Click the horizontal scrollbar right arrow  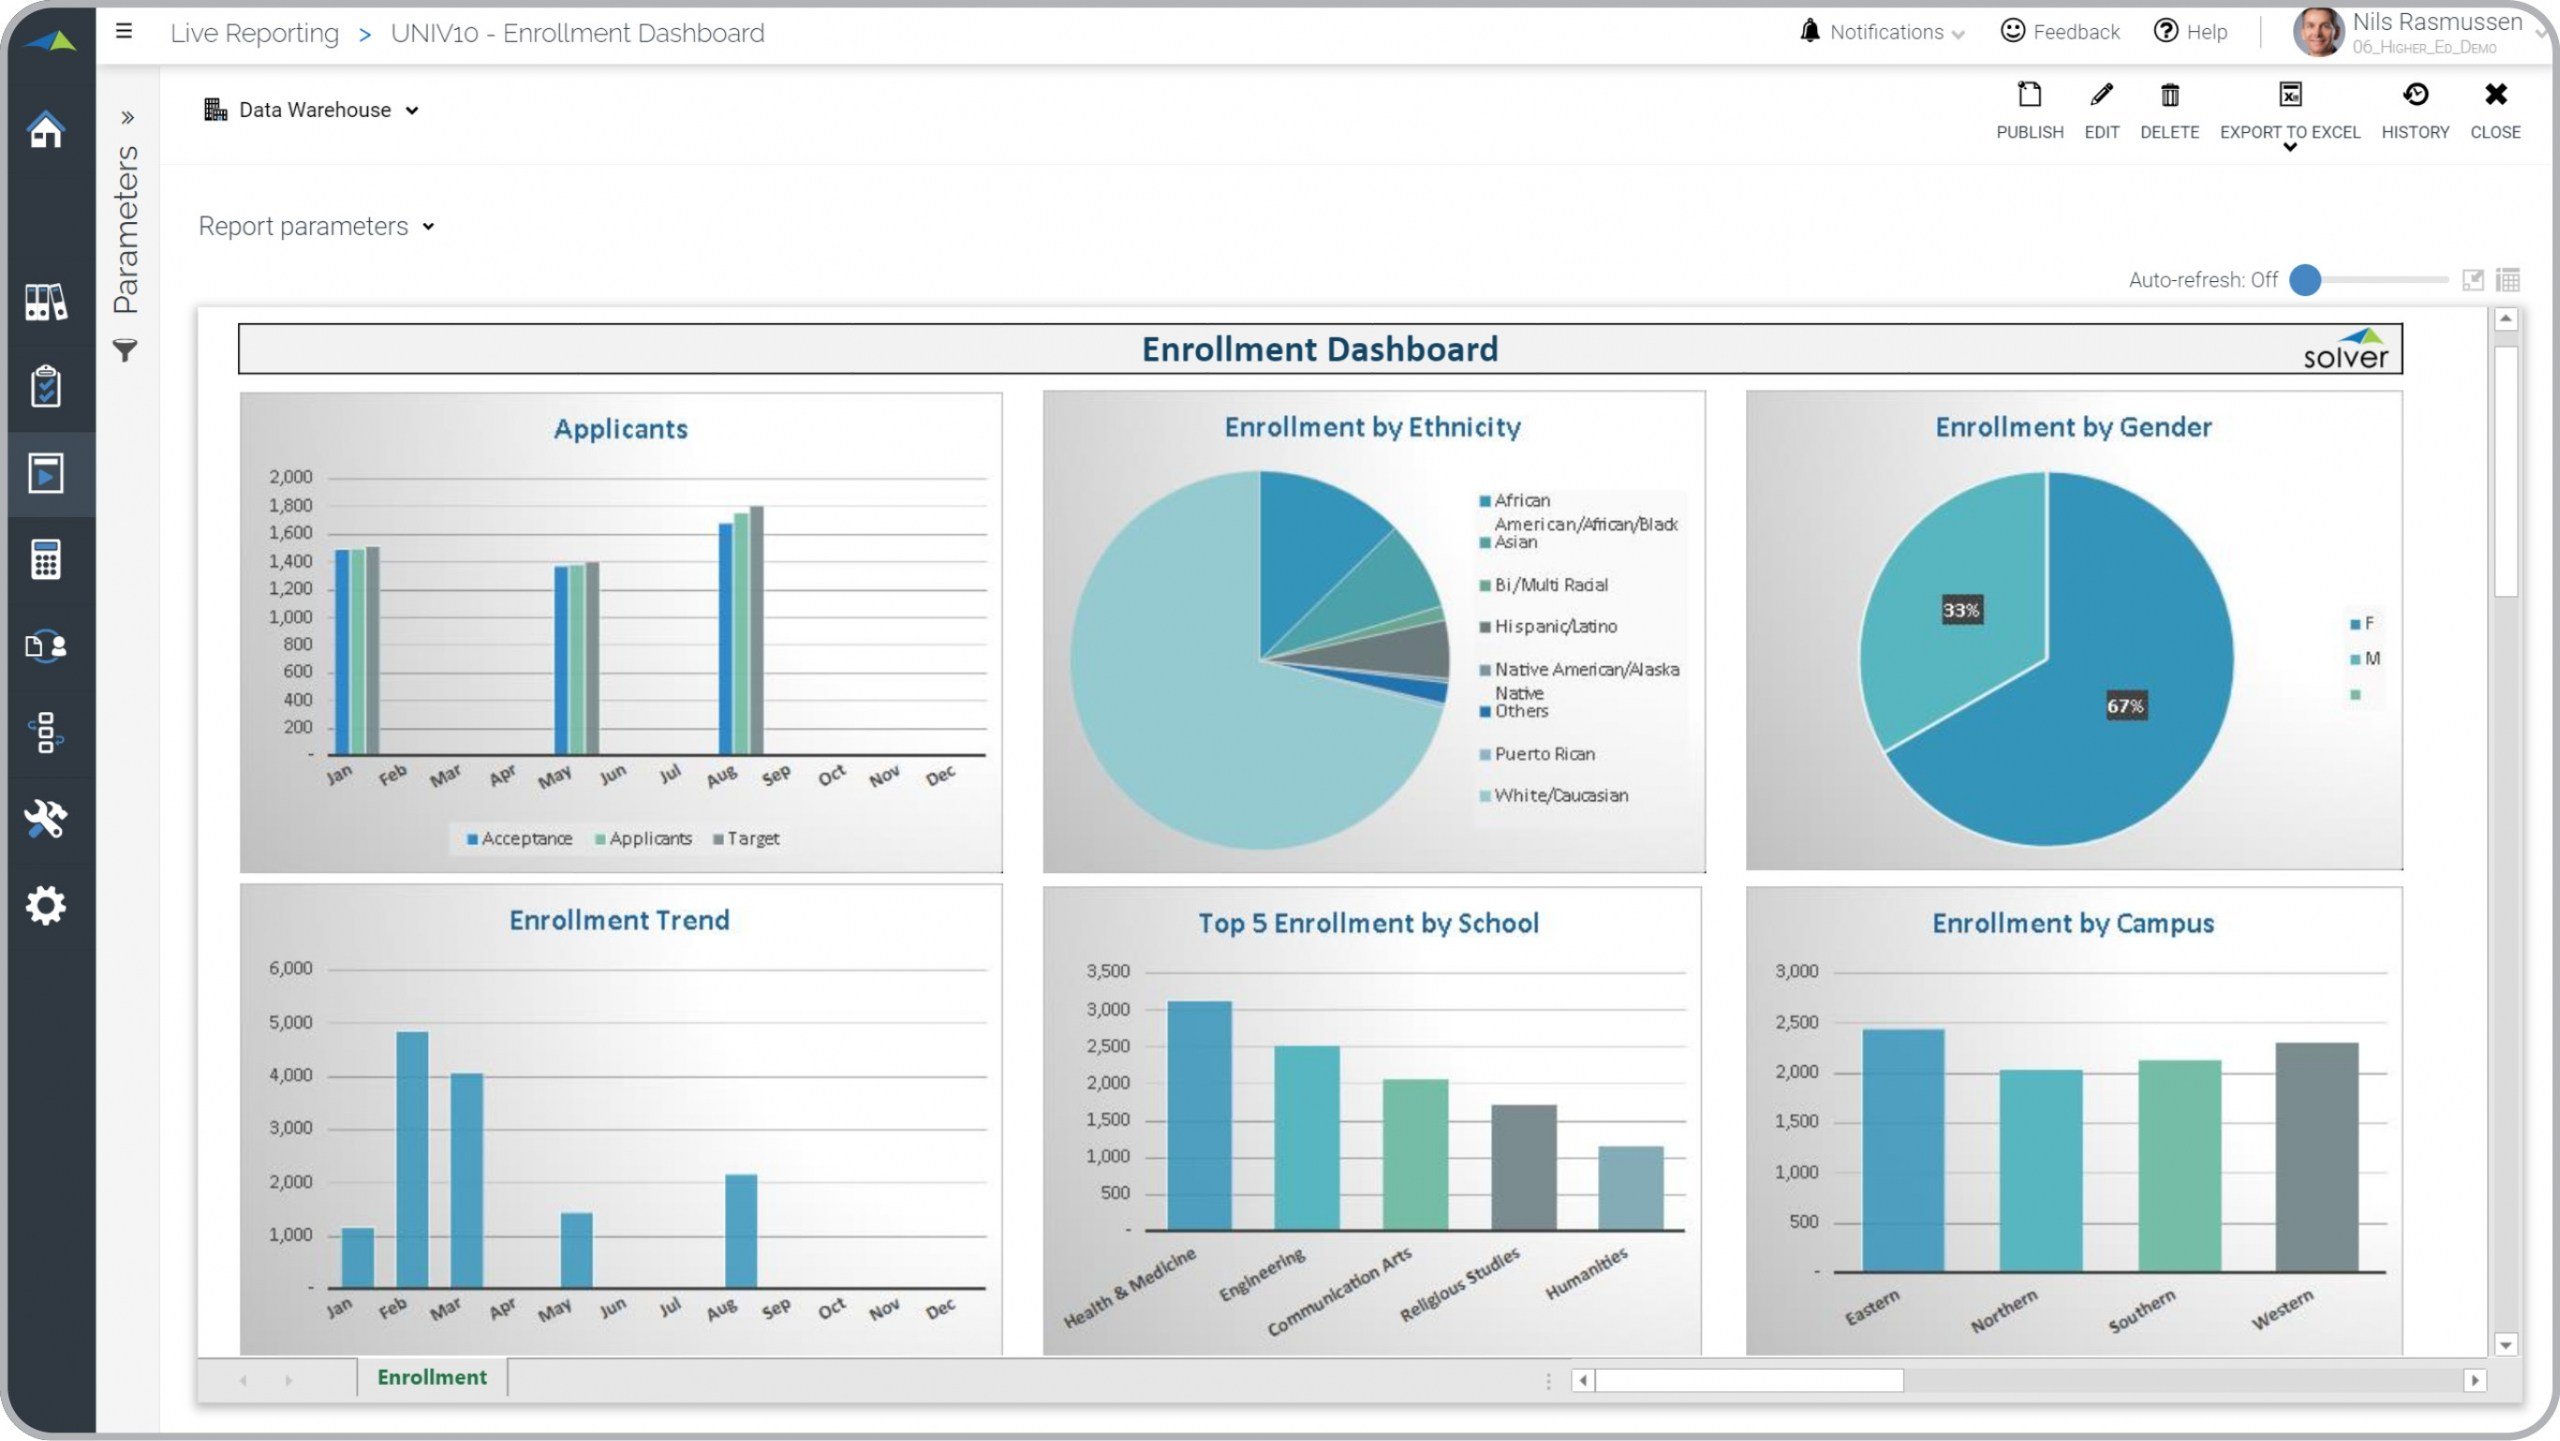pos(2474,1380)
